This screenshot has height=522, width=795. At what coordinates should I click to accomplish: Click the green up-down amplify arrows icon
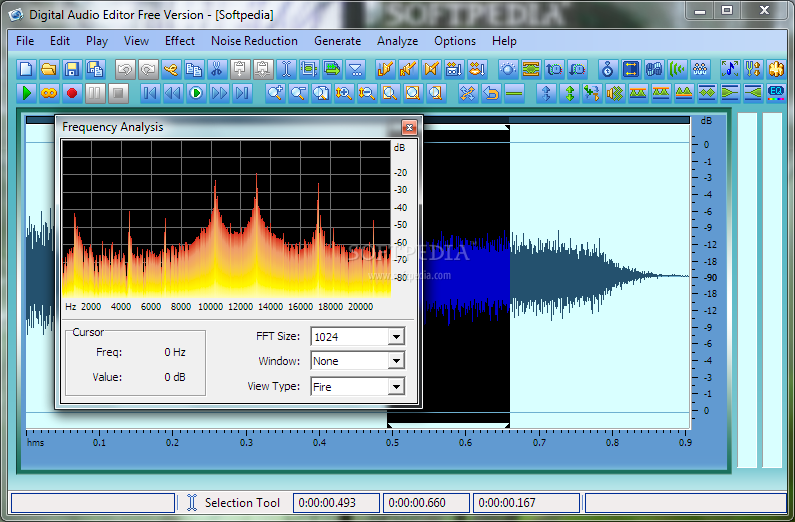(x=569, y=93)
